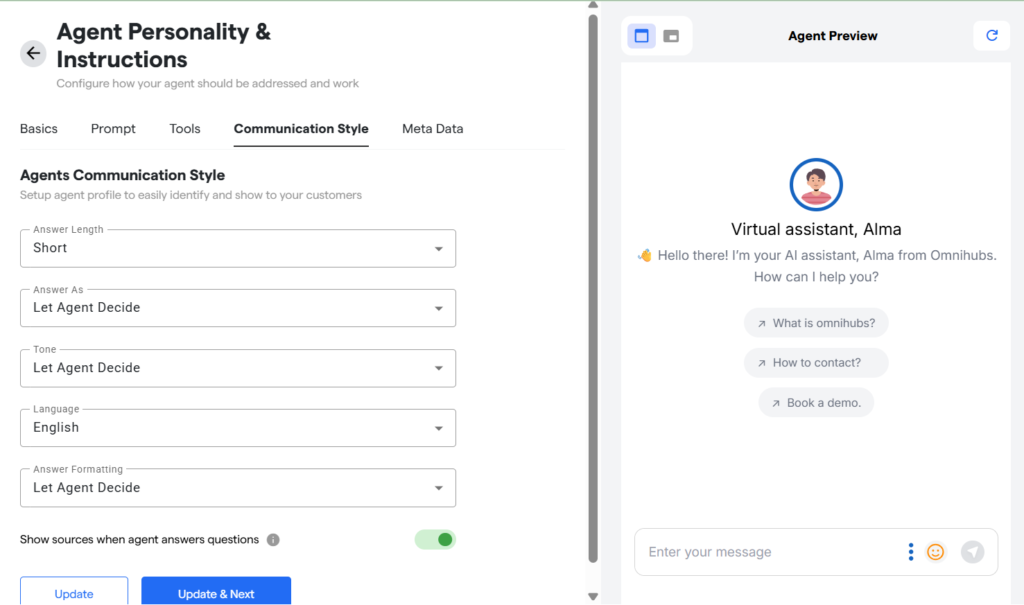Click Alma's avatar image
The image size is (1024, 605).
pos(815,185)
